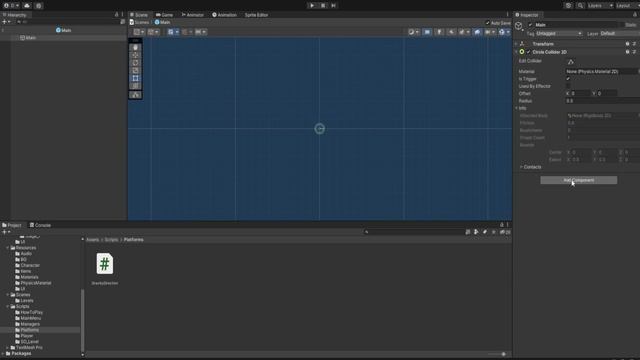Image resolution: width=640 pixels, height=360 pixels.
Task: Toggle hidden objects visibility in the scene toolbar
Action: tap(477, 32)
